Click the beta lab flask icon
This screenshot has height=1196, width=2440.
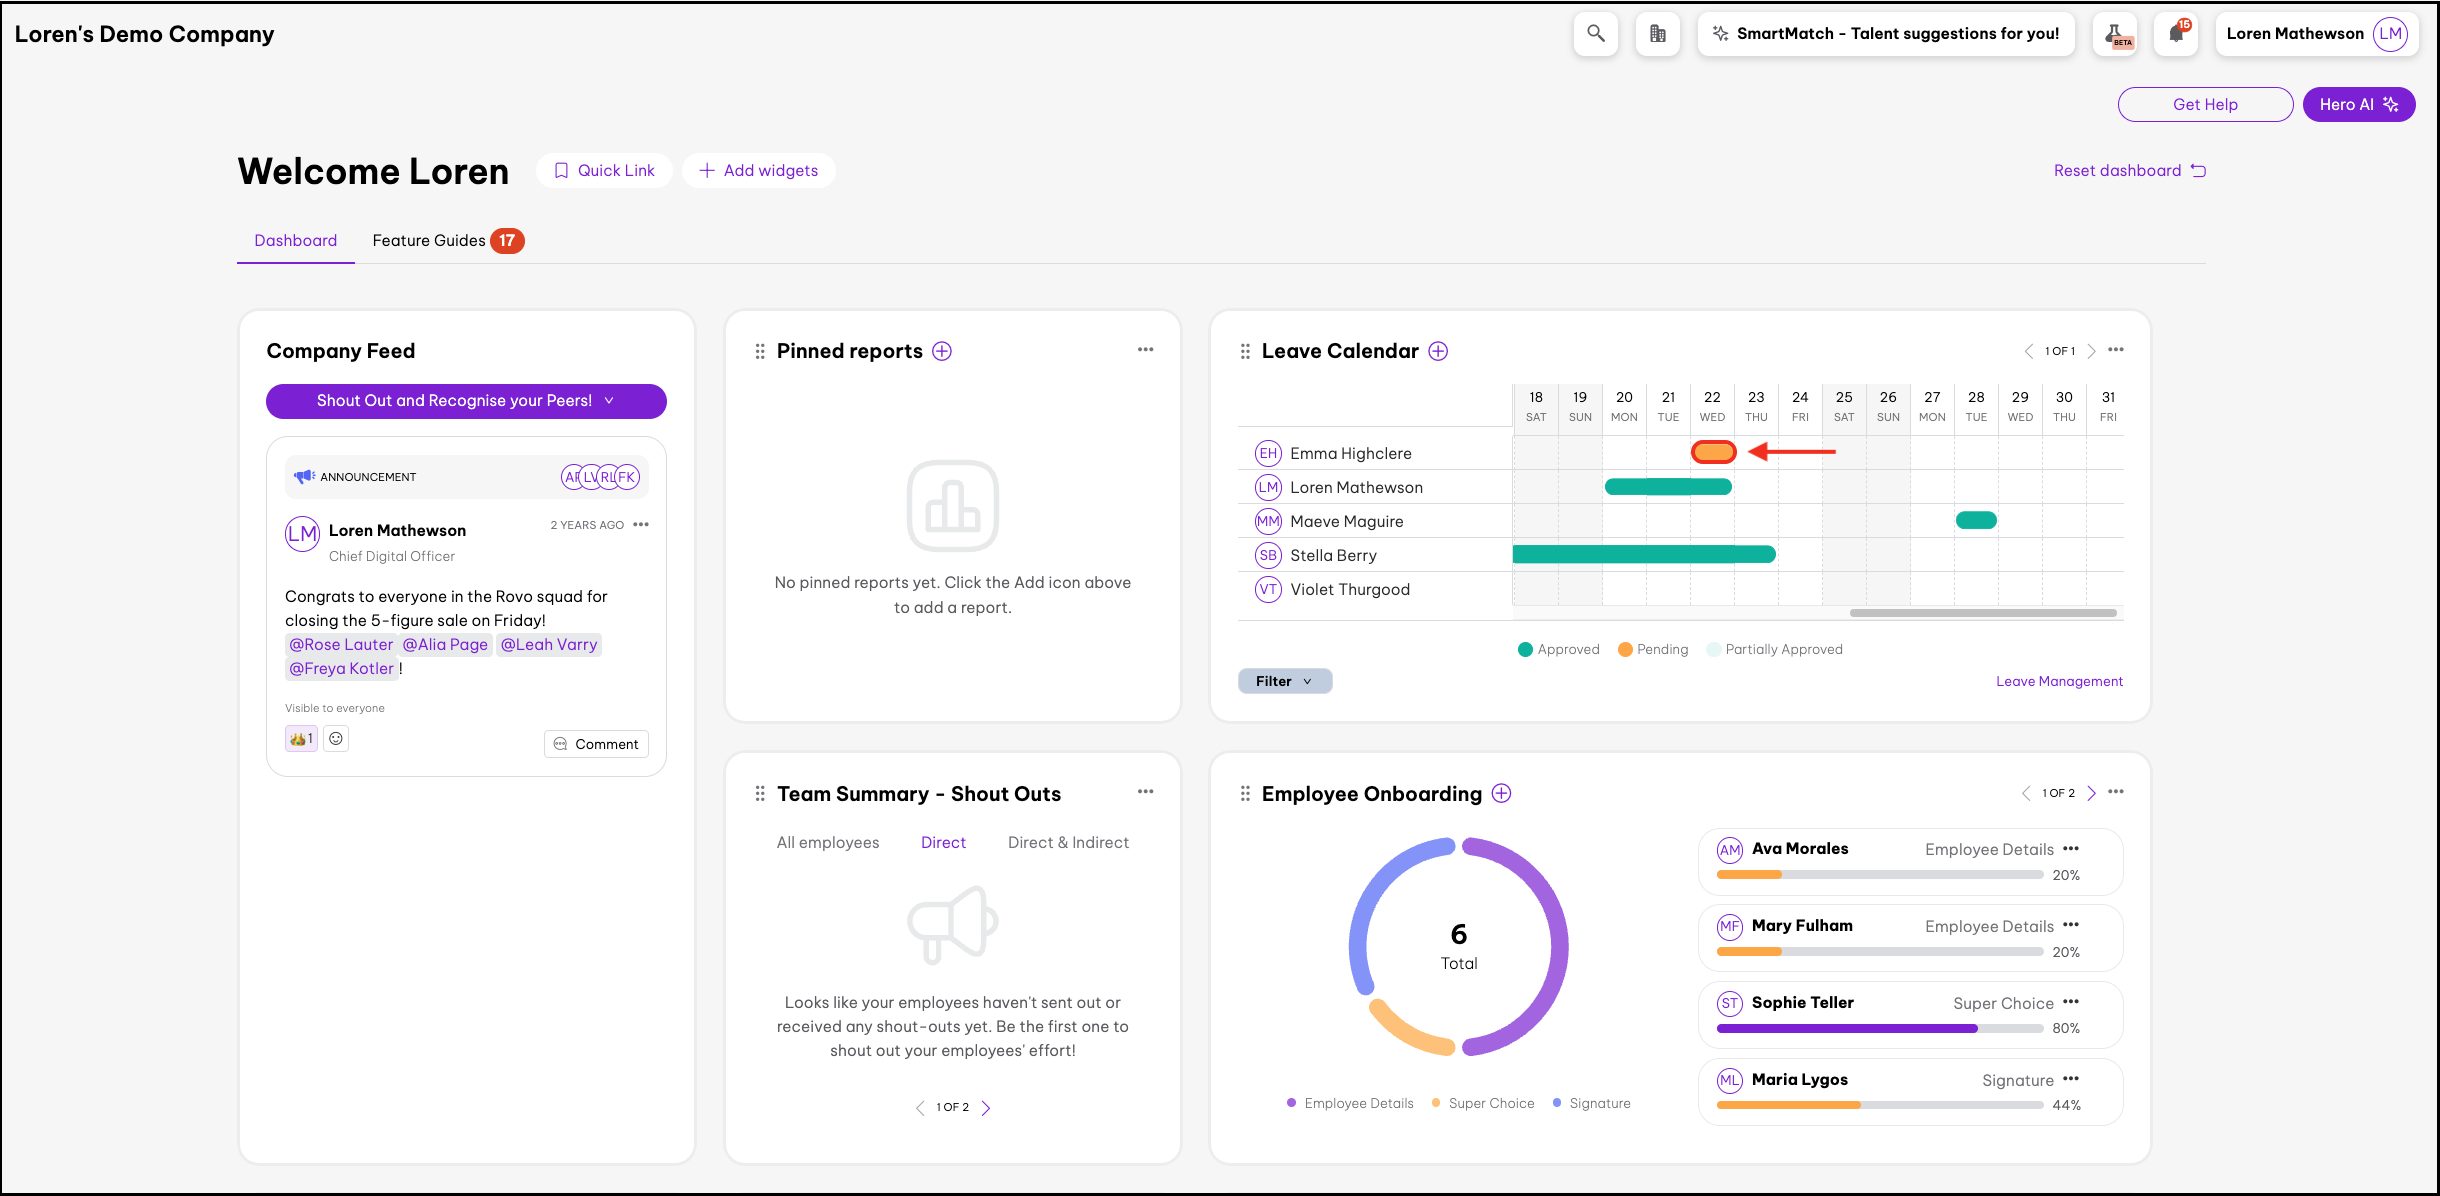click(x=2115, y=34)
